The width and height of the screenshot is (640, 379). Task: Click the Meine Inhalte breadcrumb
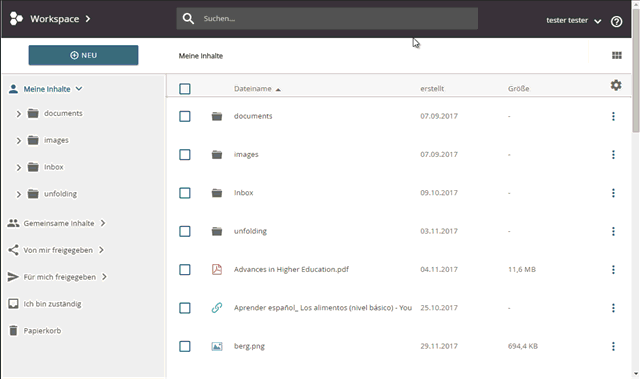[x=201, y=56]
